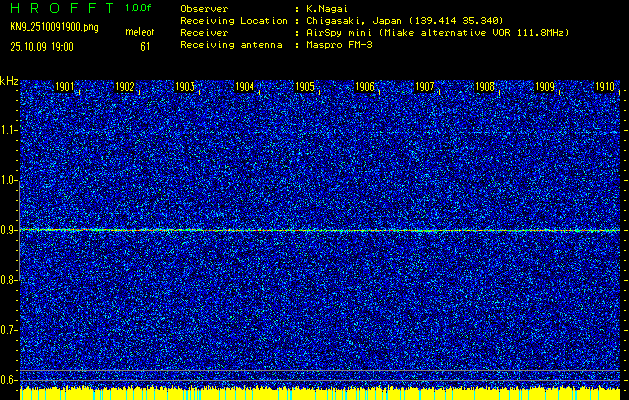Click the 1.0 kHz axis label
The height and width of the screenshot is (400, 629).
tap(9, 180)
